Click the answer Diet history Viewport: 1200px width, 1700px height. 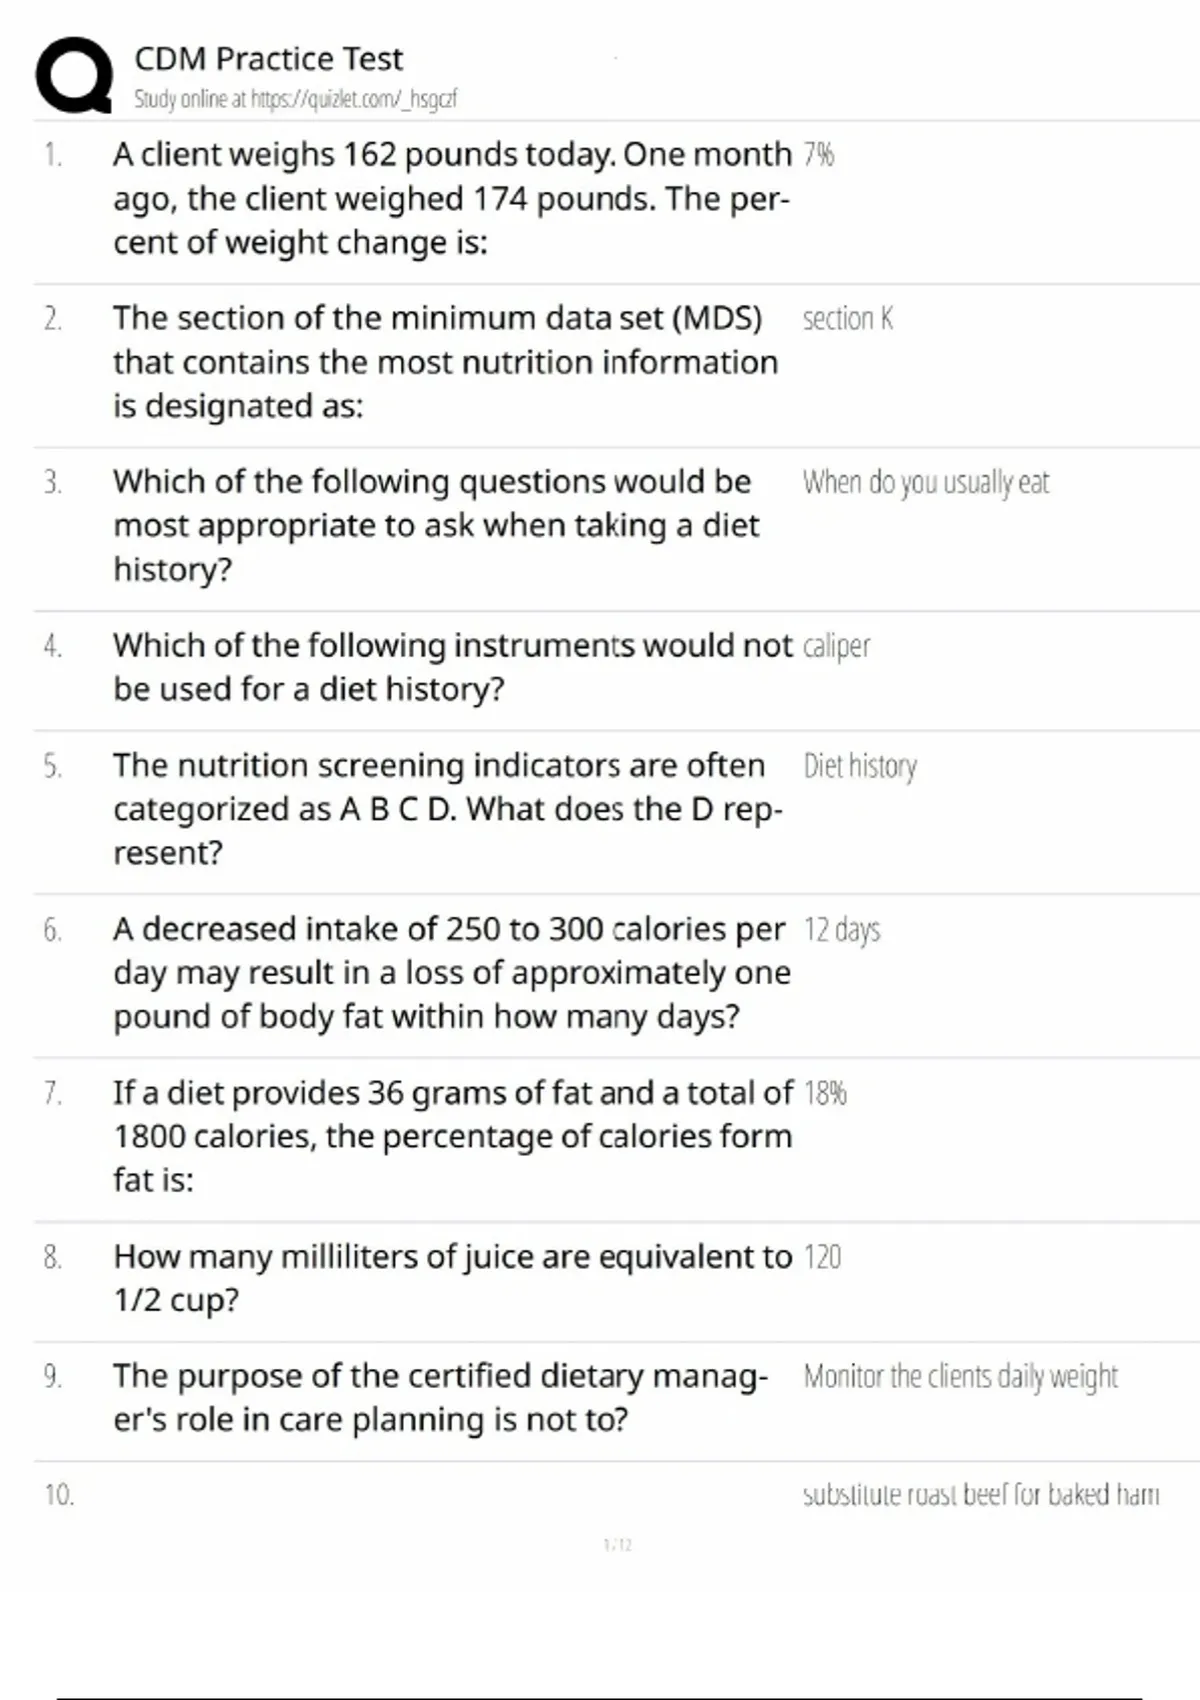tap(860, 766)
